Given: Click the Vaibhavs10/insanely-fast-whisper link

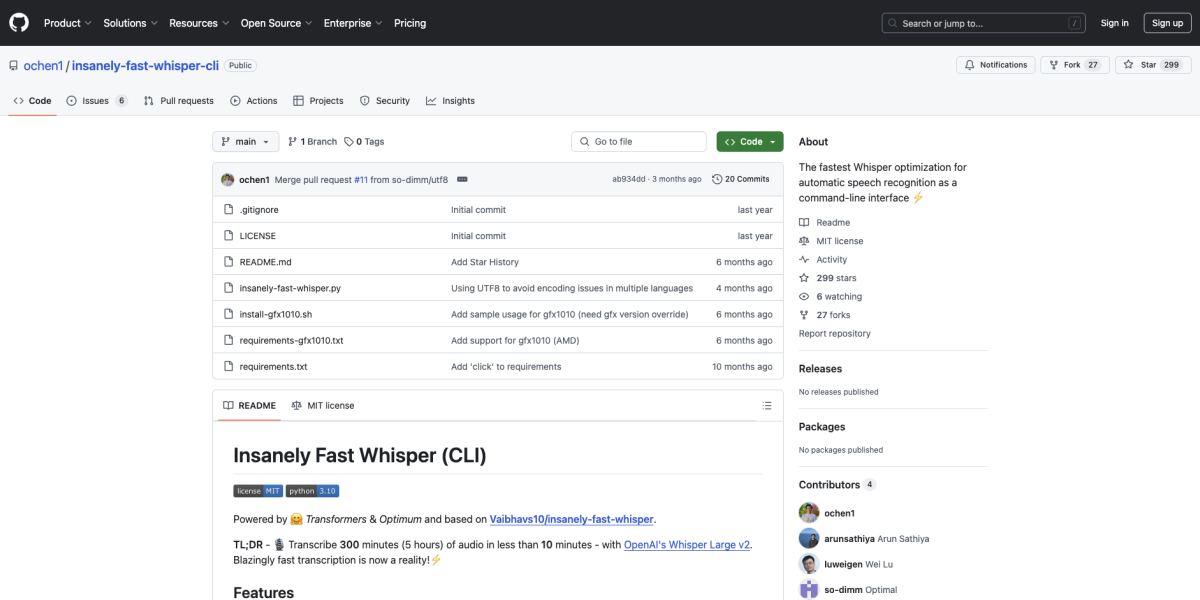Looking at the screenshot, I should click(571, 519).
